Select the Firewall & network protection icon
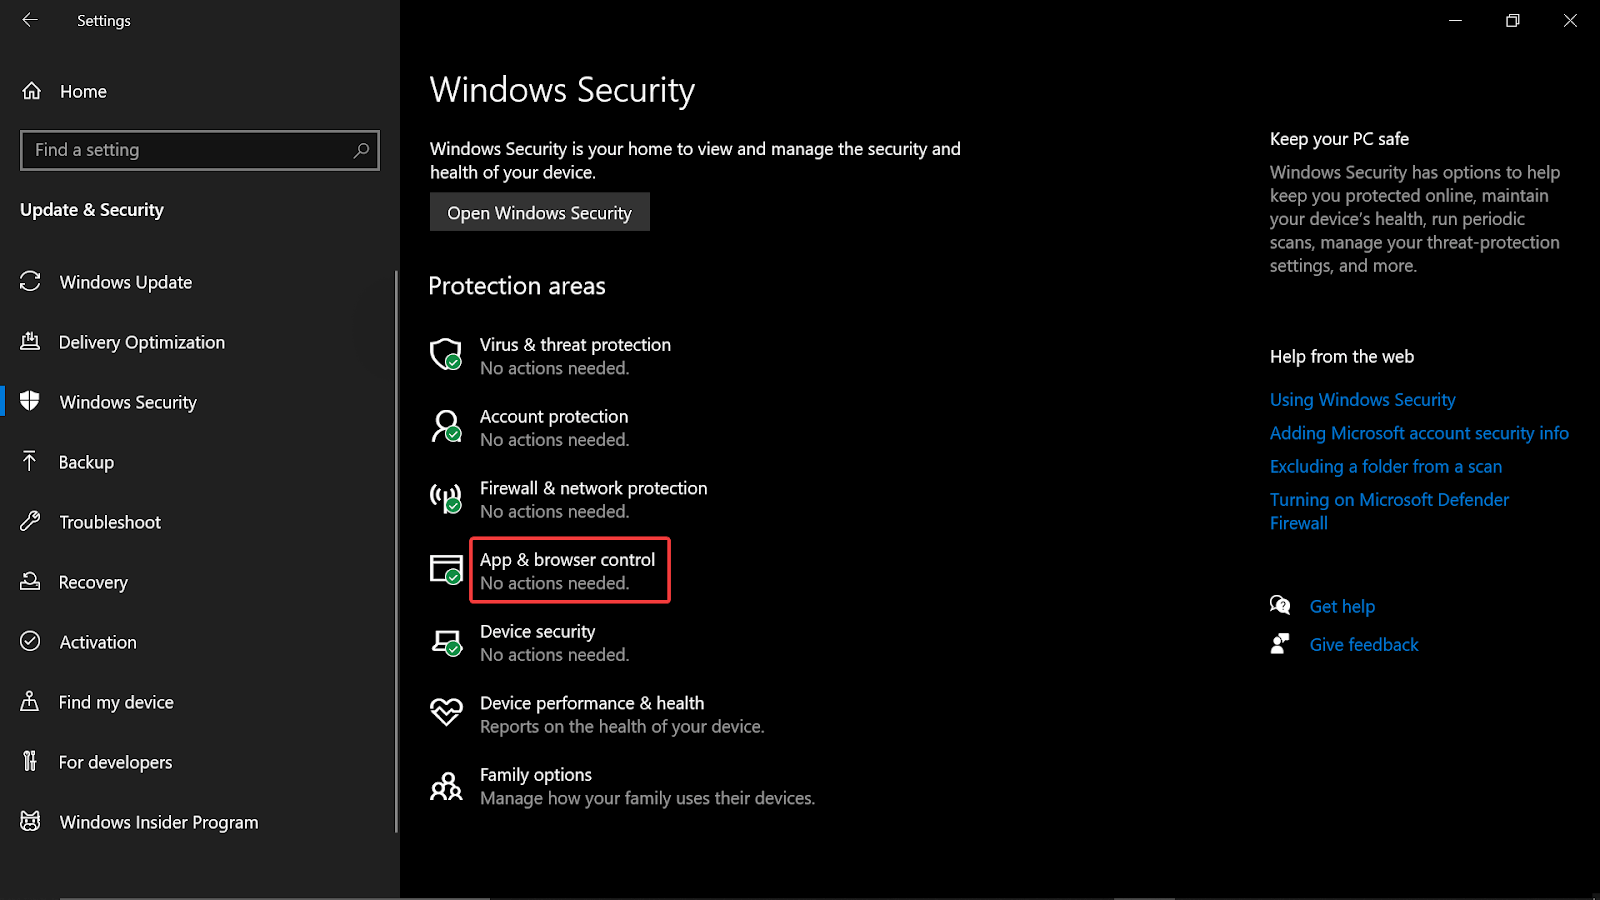Image resolution: width=1600 pixels, height=900 pixels. tap(447, 498)
